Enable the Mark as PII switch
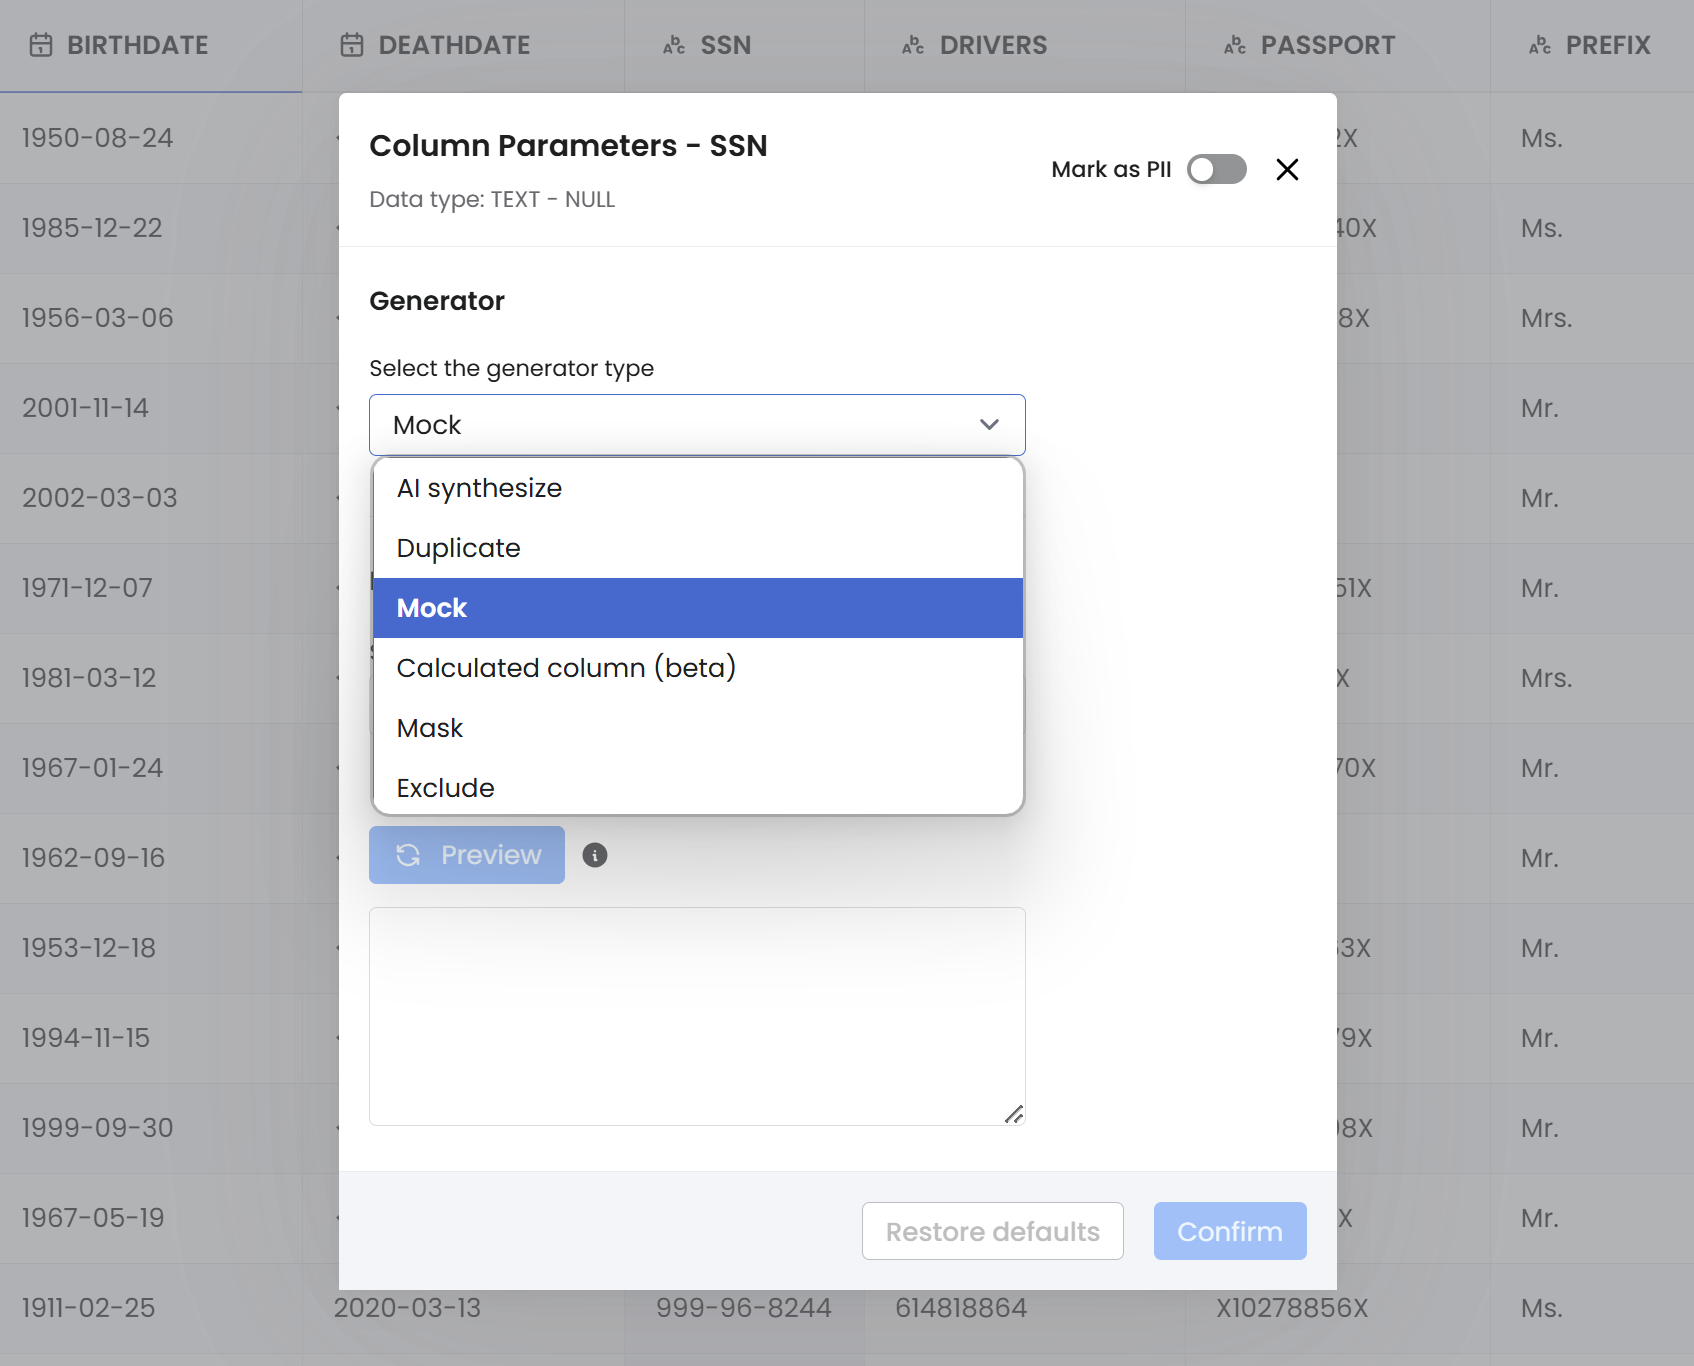 click(x=1216, y=170)
